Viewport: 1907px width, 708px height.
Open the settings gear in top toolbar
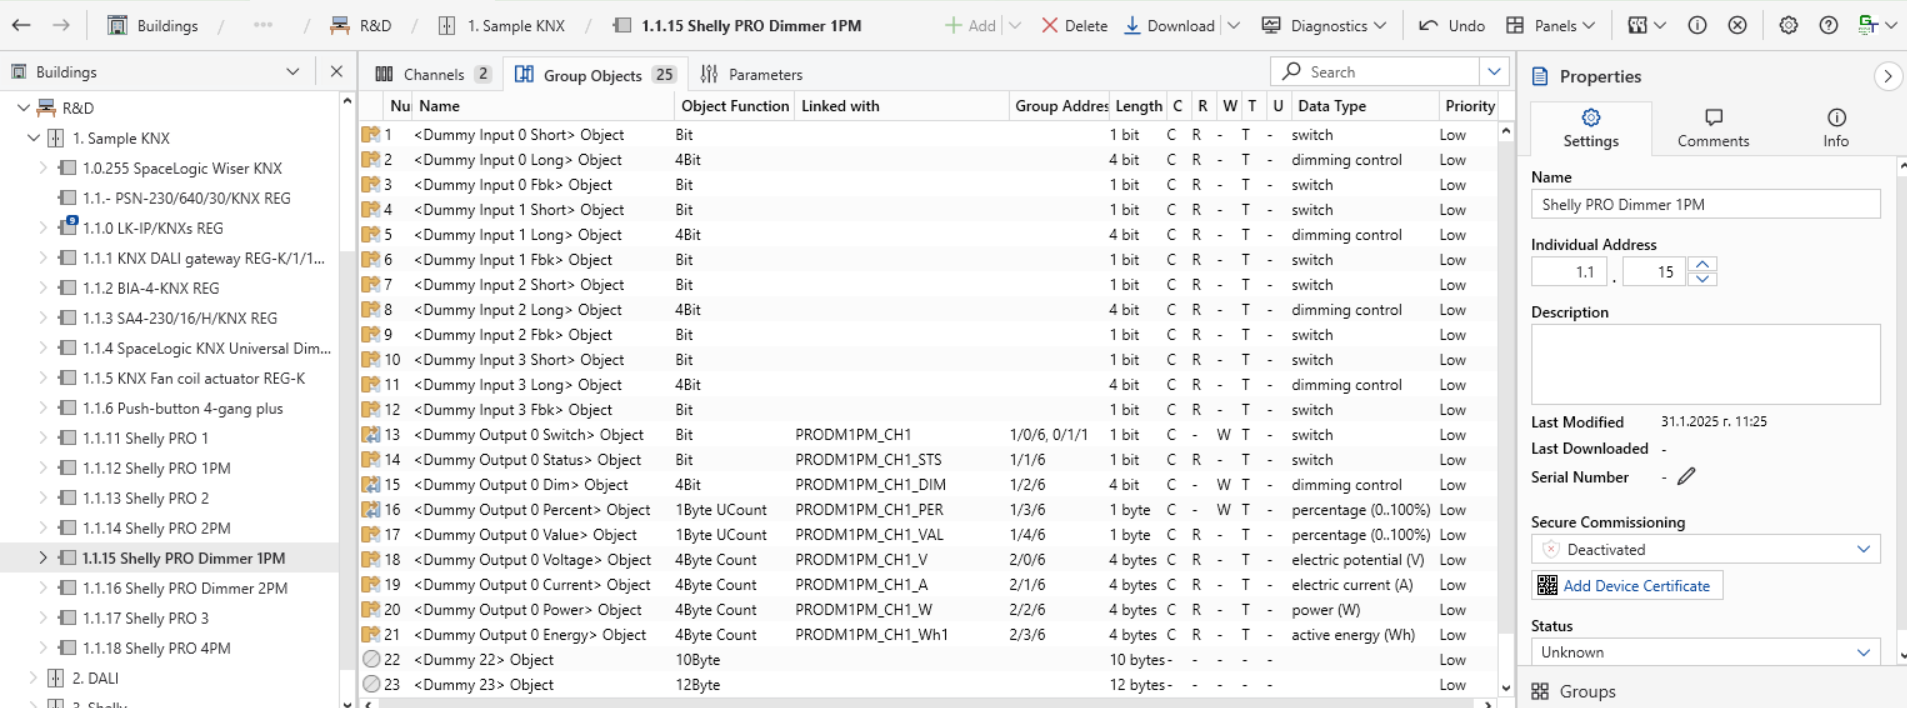pos(1788,25)
